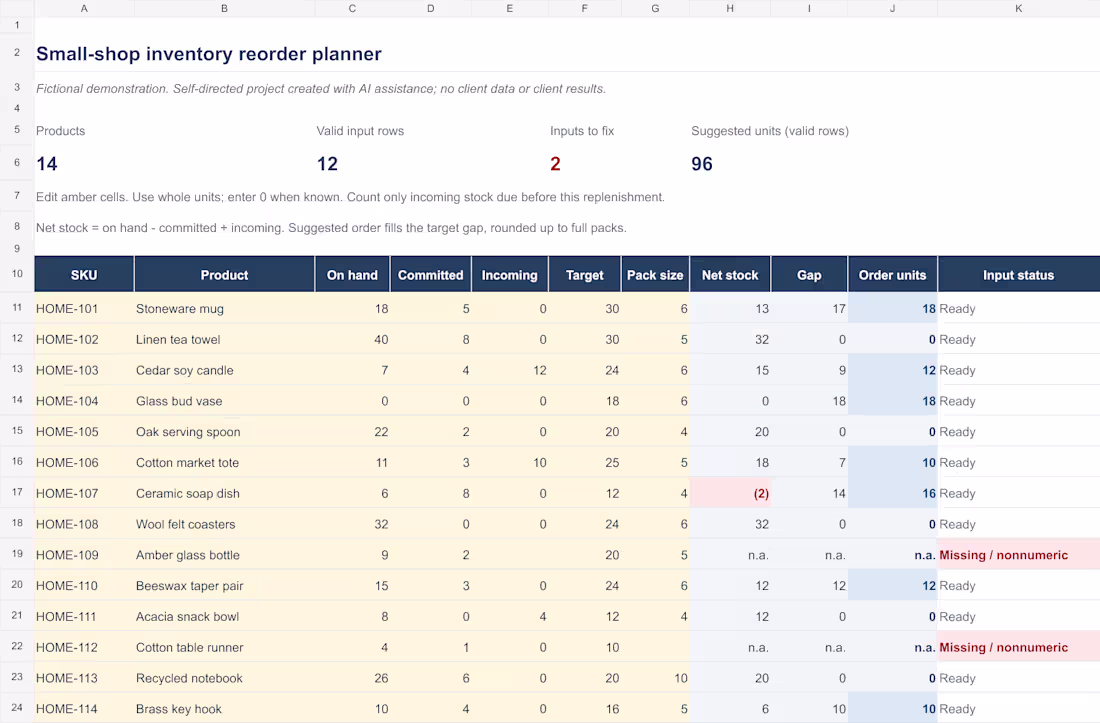Click the 'Inputs to fix' label
The height and width of the screenshot is (723, 1100).
click(582, 131)
